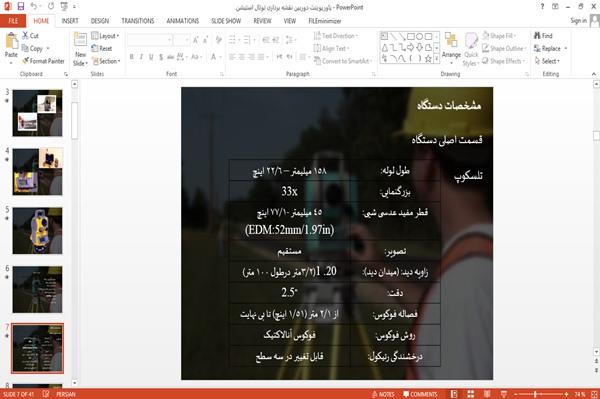This screenshot has height=399, width=600.
Task: Insert text box from shapes gallery
Action: coord(385,36)
